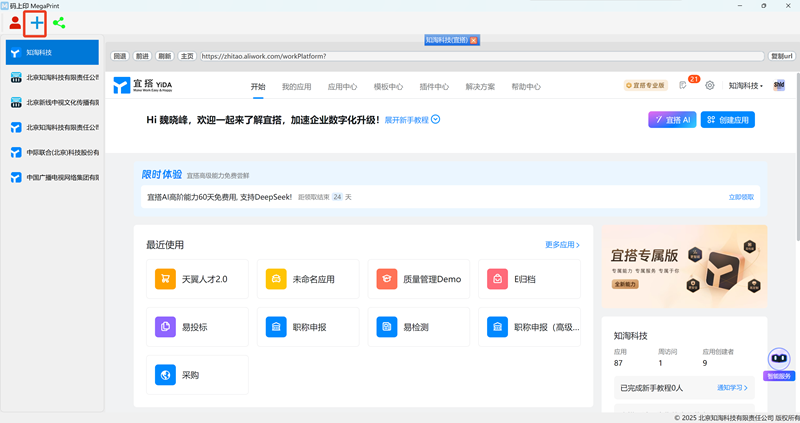Click the page vertical scrollbar
Screen dimensions: 800x423
(797, 156)
